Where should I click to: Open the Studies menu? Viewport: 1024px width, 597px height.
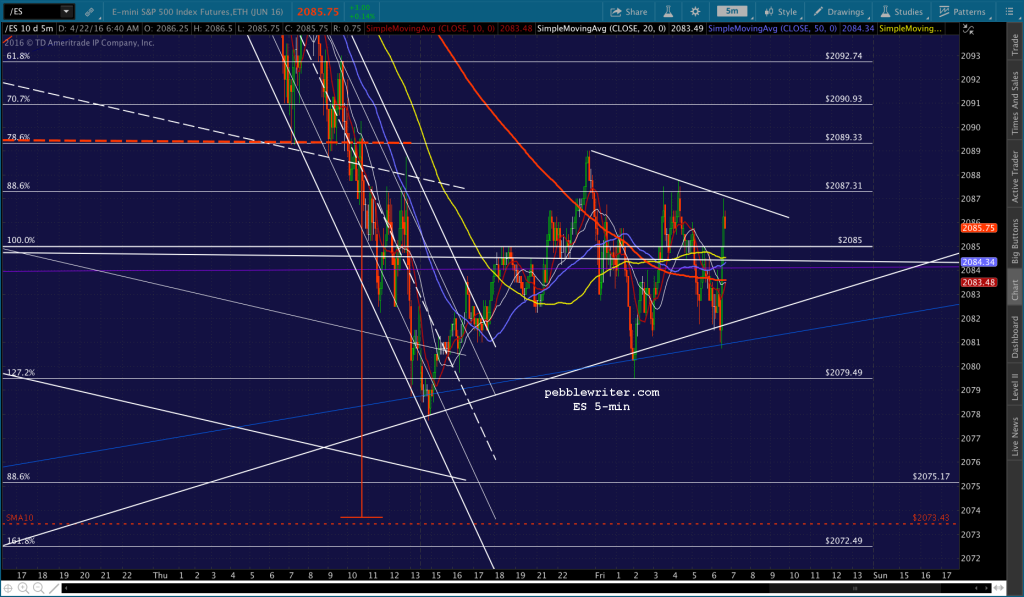(x=902, y=12)
